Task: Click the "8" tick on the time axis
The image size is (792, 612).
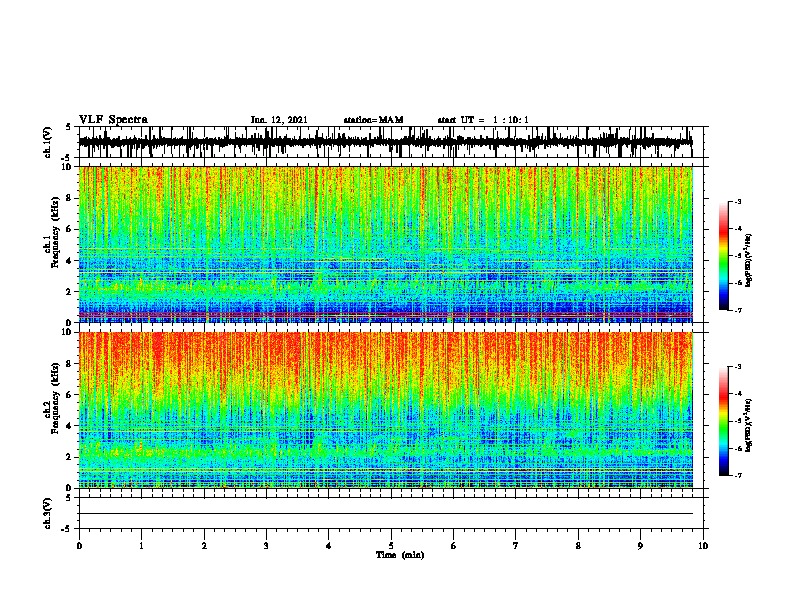Action: [x=578, y=546]
